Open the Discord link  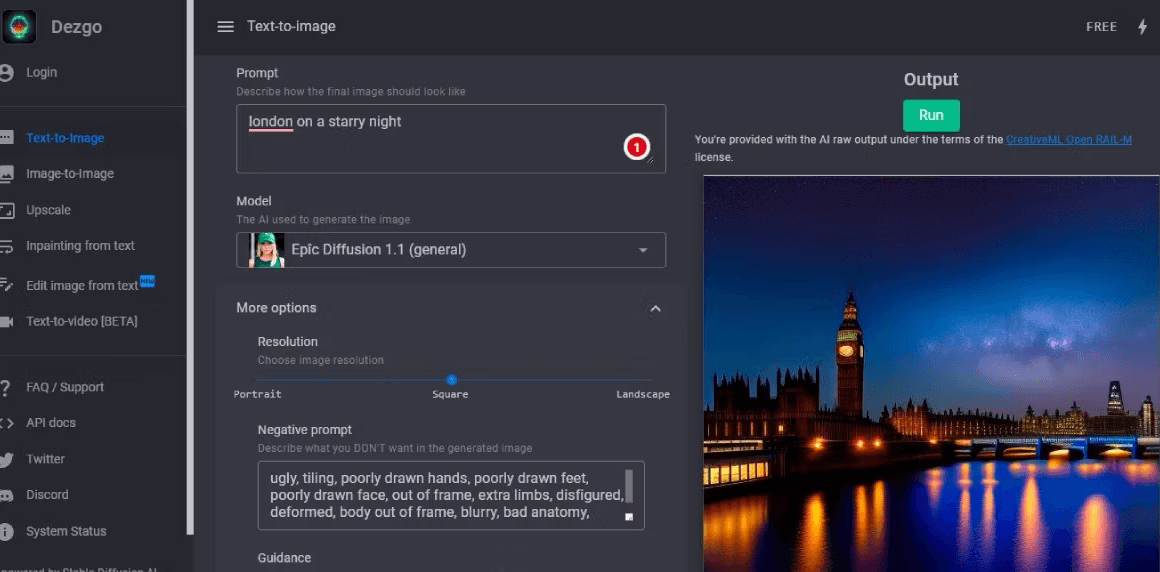pos(47,494)
